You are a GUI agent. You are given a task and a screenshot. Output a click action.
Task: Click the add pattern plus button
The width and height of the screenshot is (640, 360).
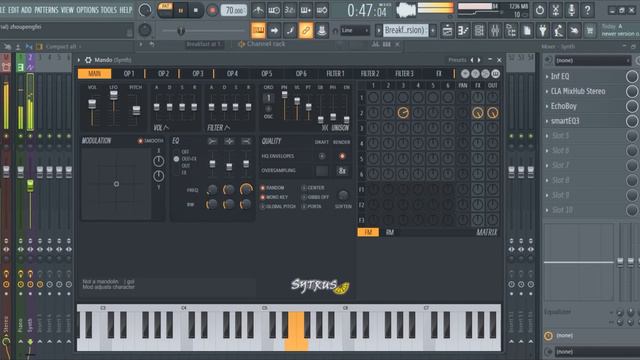pyautogui.click(x=433, y=30)
